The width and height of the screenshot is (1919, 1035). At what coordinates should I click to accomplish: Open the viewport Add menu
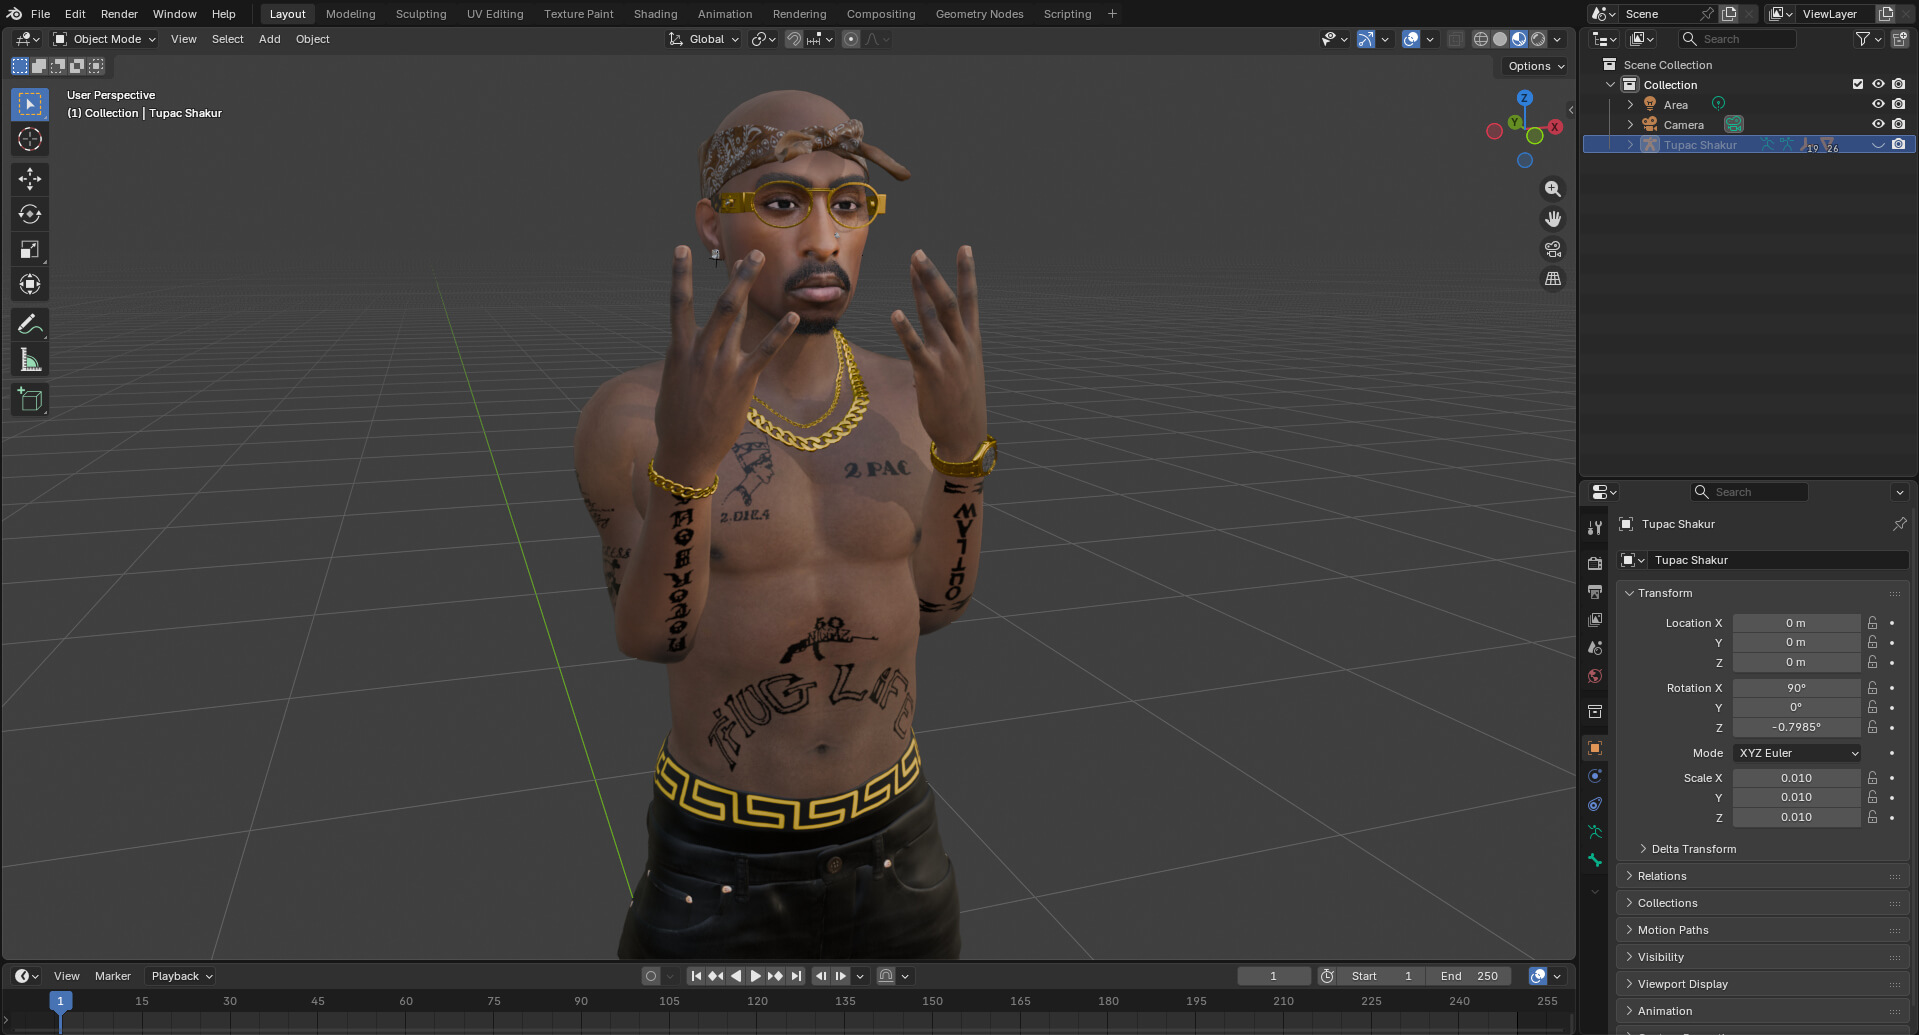coord(270,39)
